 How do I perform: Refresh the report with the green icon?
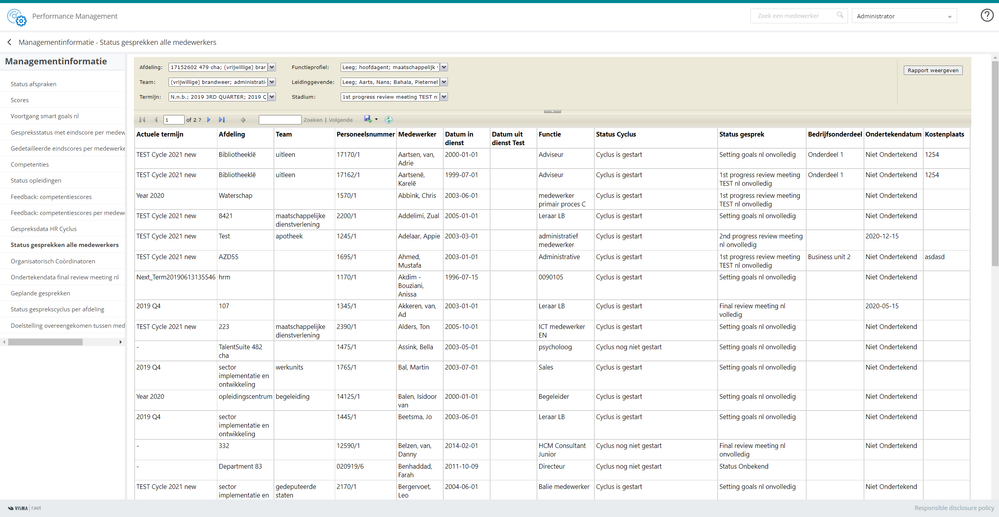389,120
